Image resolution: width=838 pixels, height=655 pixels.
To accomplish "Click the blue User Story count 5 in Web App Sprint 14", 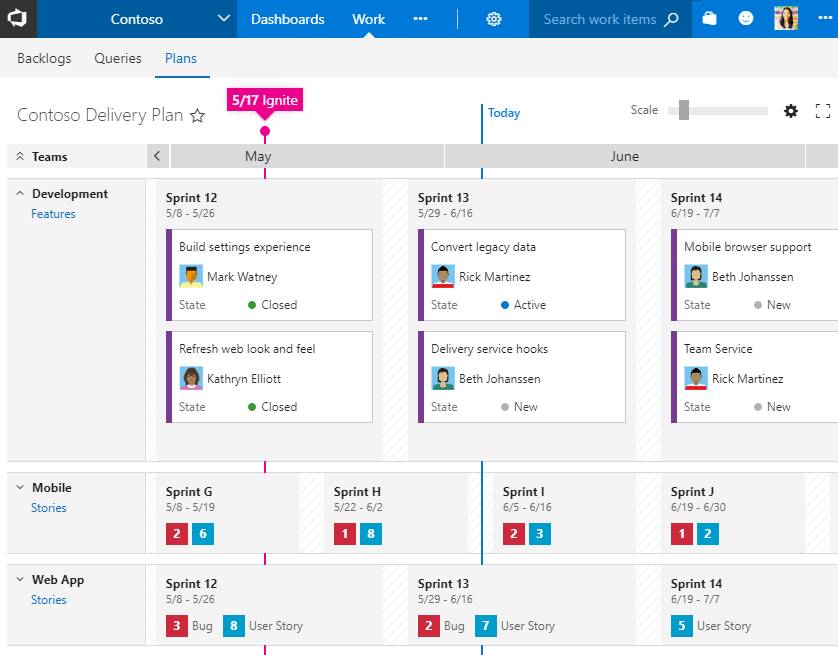I will [681, 626].
